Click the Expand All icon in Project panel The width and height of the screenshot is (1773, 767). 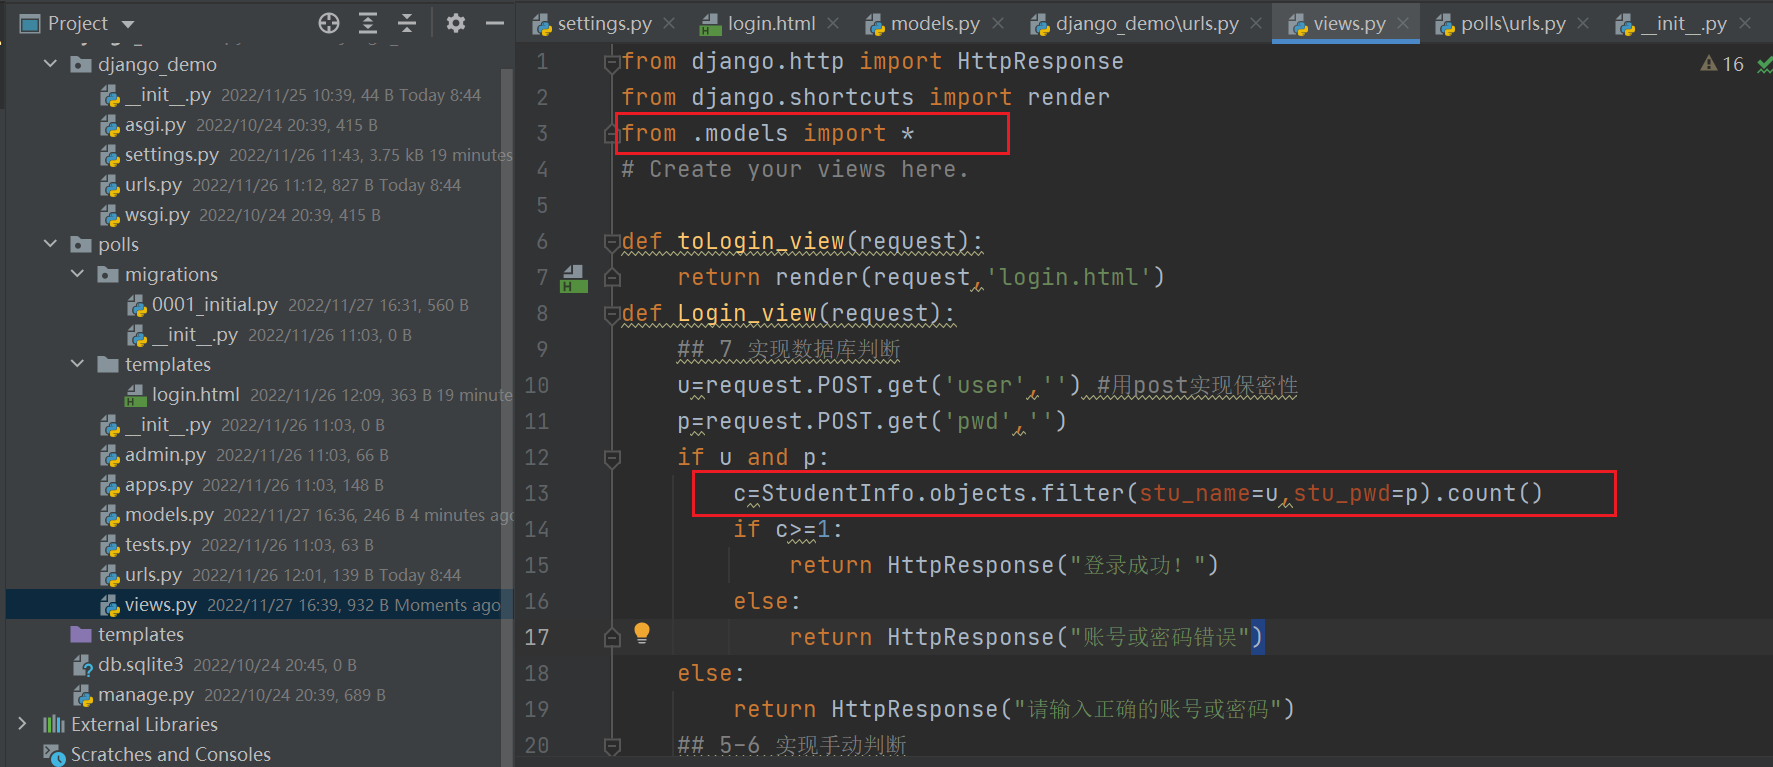coord(368,23)
